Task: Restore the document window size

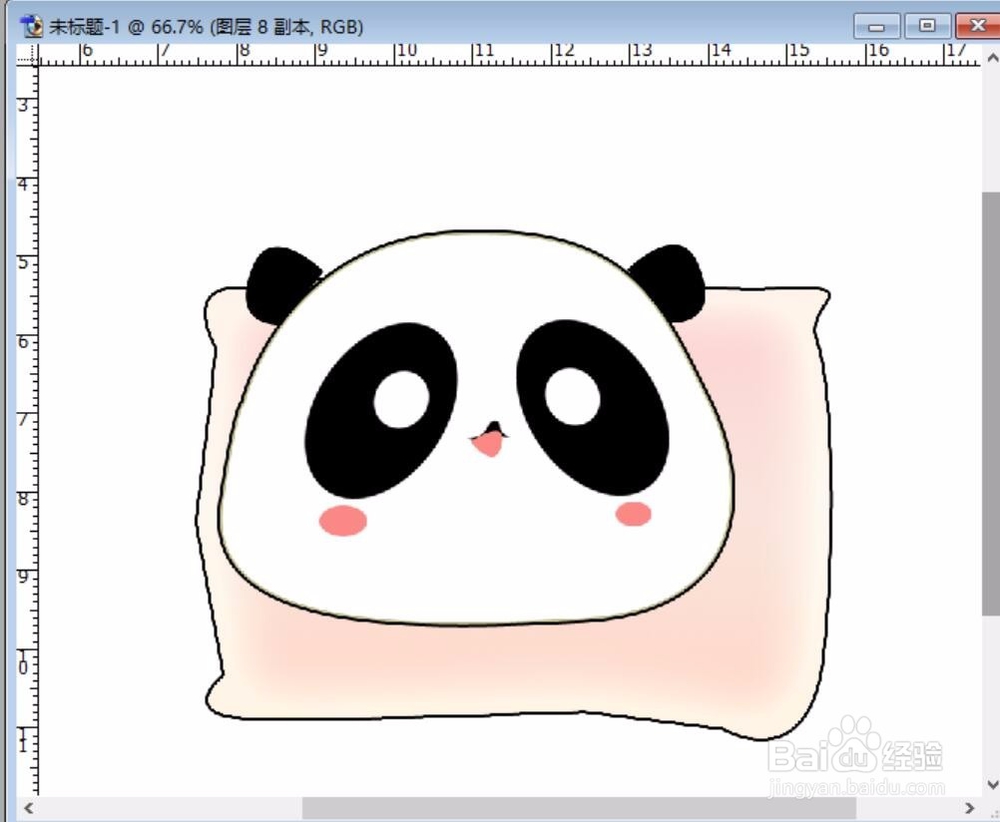Action: point(926,26)
